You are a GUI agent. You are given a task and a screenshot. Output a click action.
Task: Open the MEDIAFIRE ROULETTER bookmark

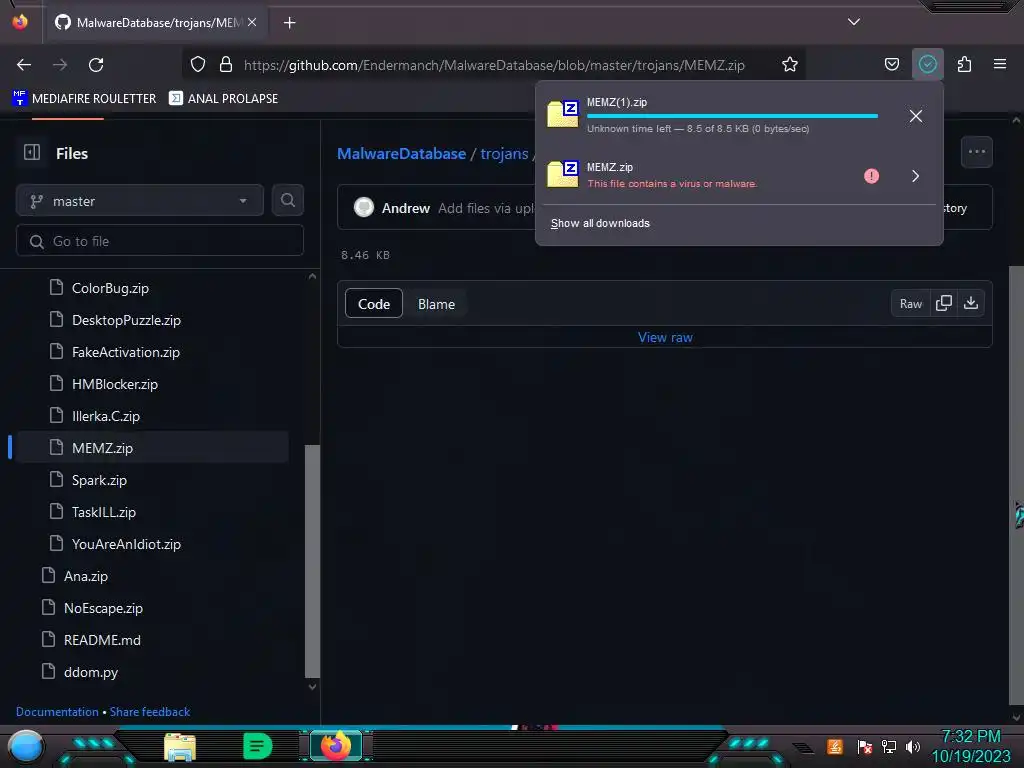(x=84, y=99)
